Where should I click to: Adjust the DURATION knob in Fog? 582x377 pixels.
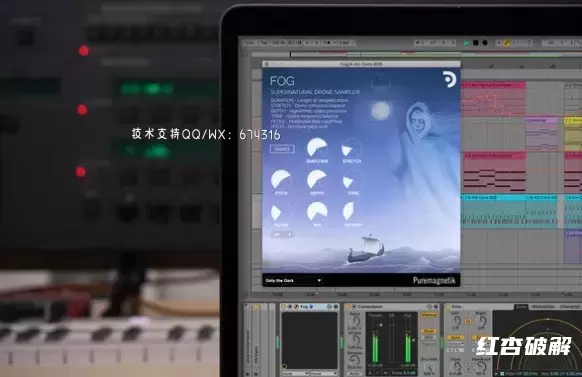click(317, 148)
